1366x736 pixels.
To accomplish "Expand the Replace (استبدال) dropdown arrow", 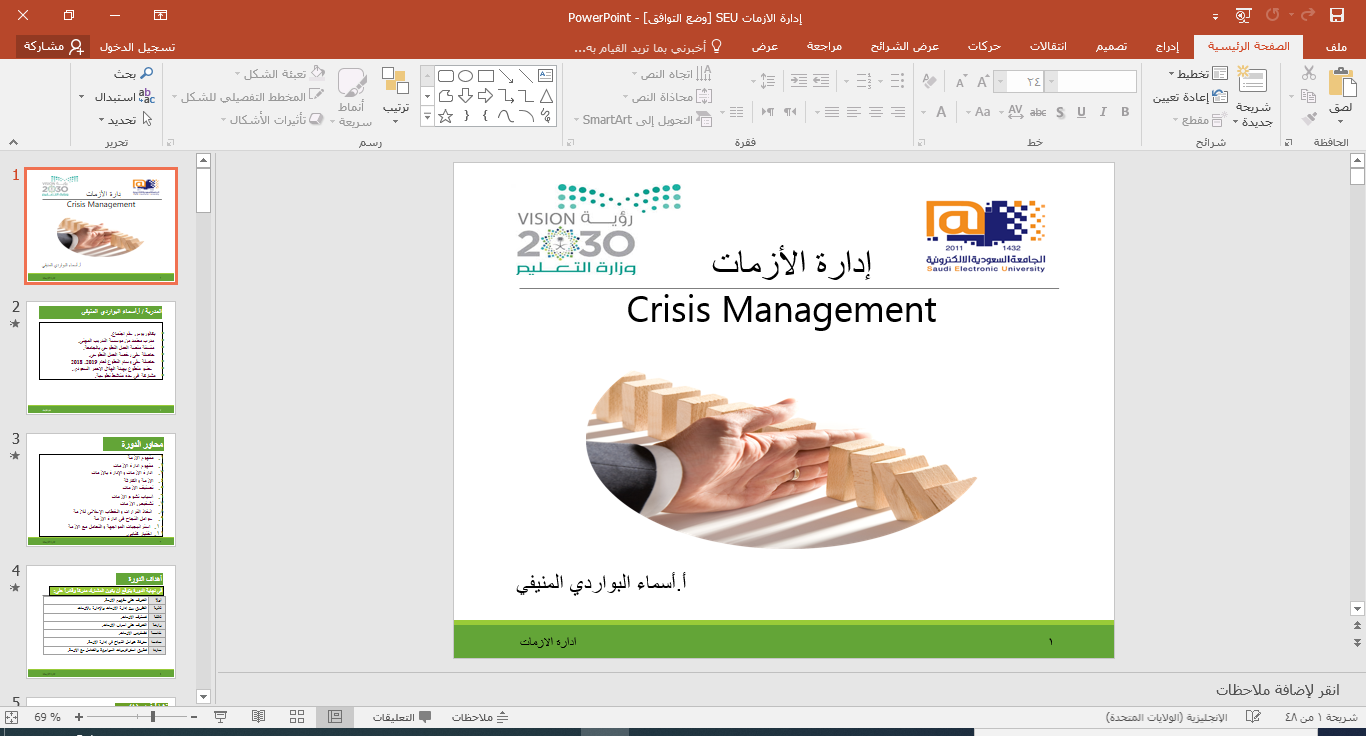I will tap(82, 97).
